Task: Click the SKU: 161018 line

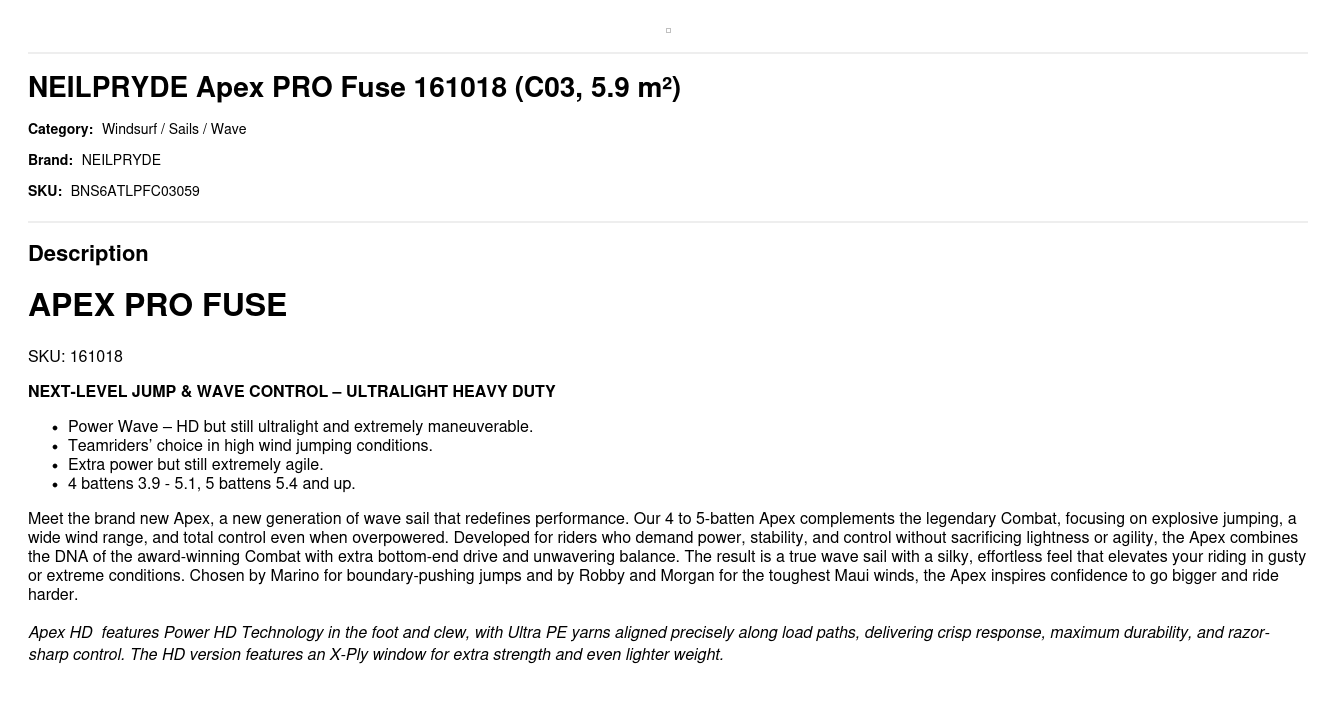Action: [x=75, y=357]
